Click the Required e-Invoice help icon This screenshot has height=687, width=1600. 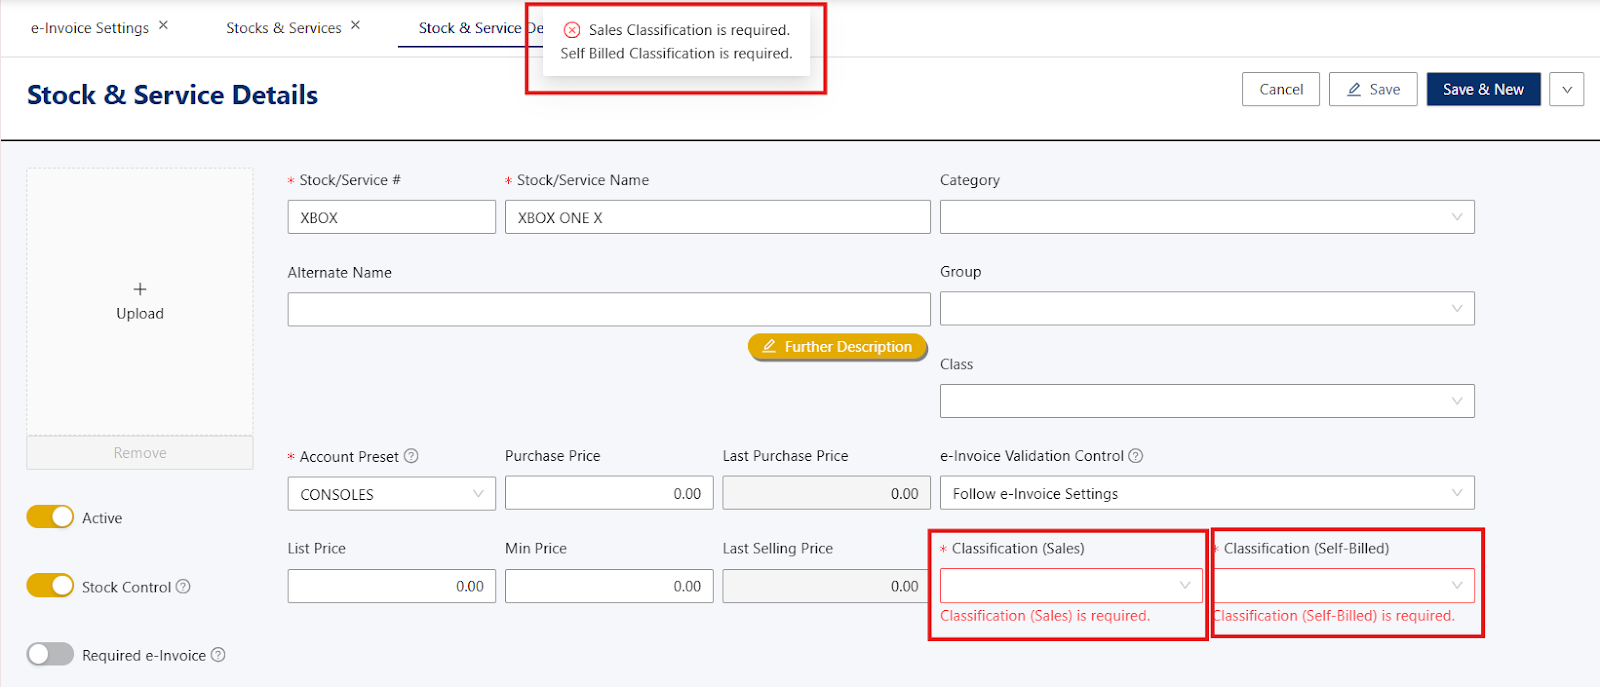[x=218, y=655]
